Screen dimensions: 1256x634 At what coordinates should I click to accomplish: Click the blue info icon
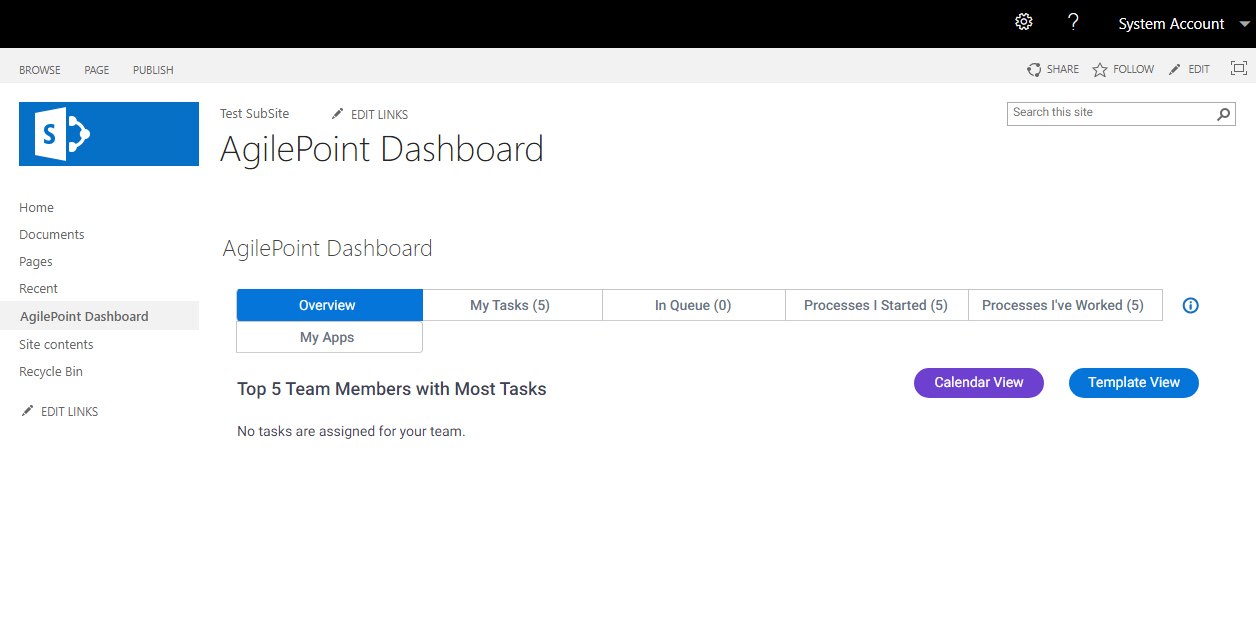tap(1190, 305)
